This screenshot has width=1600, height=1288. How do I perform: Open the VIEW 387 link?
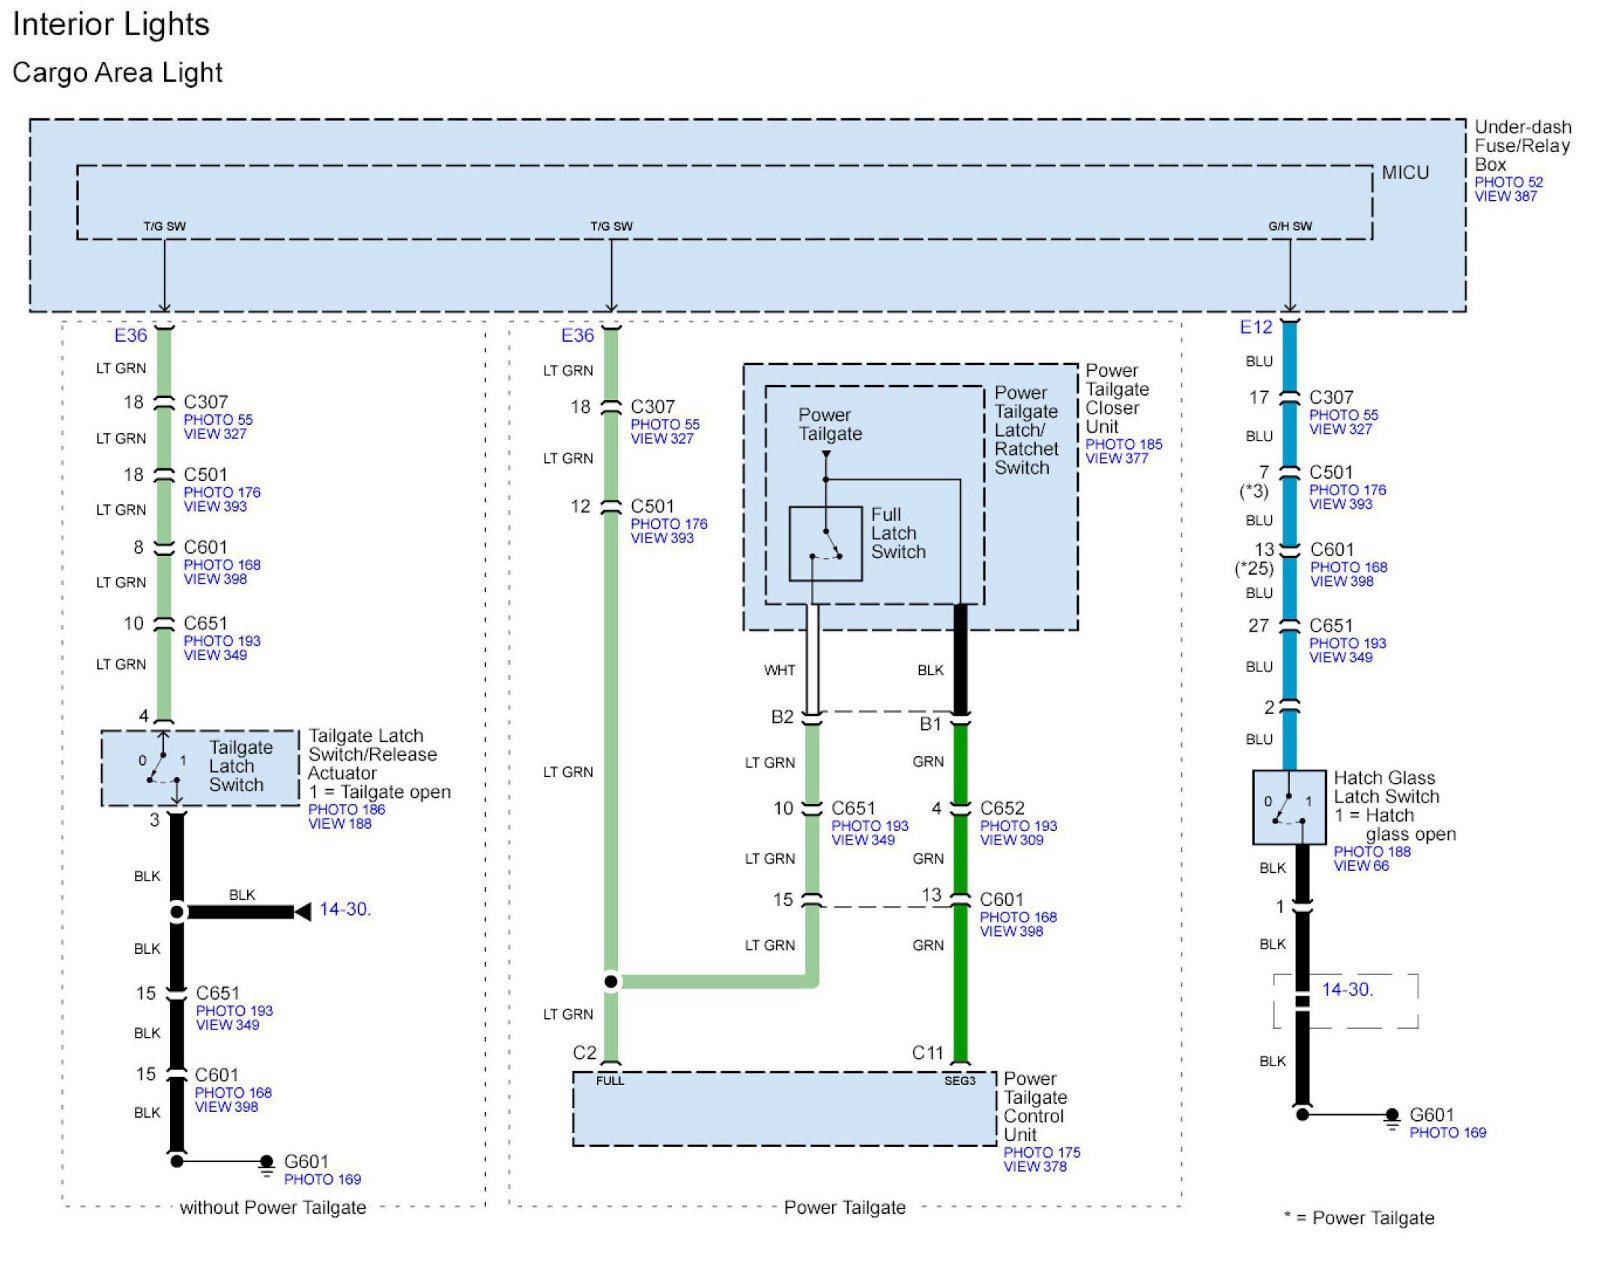coord(1505,197)
